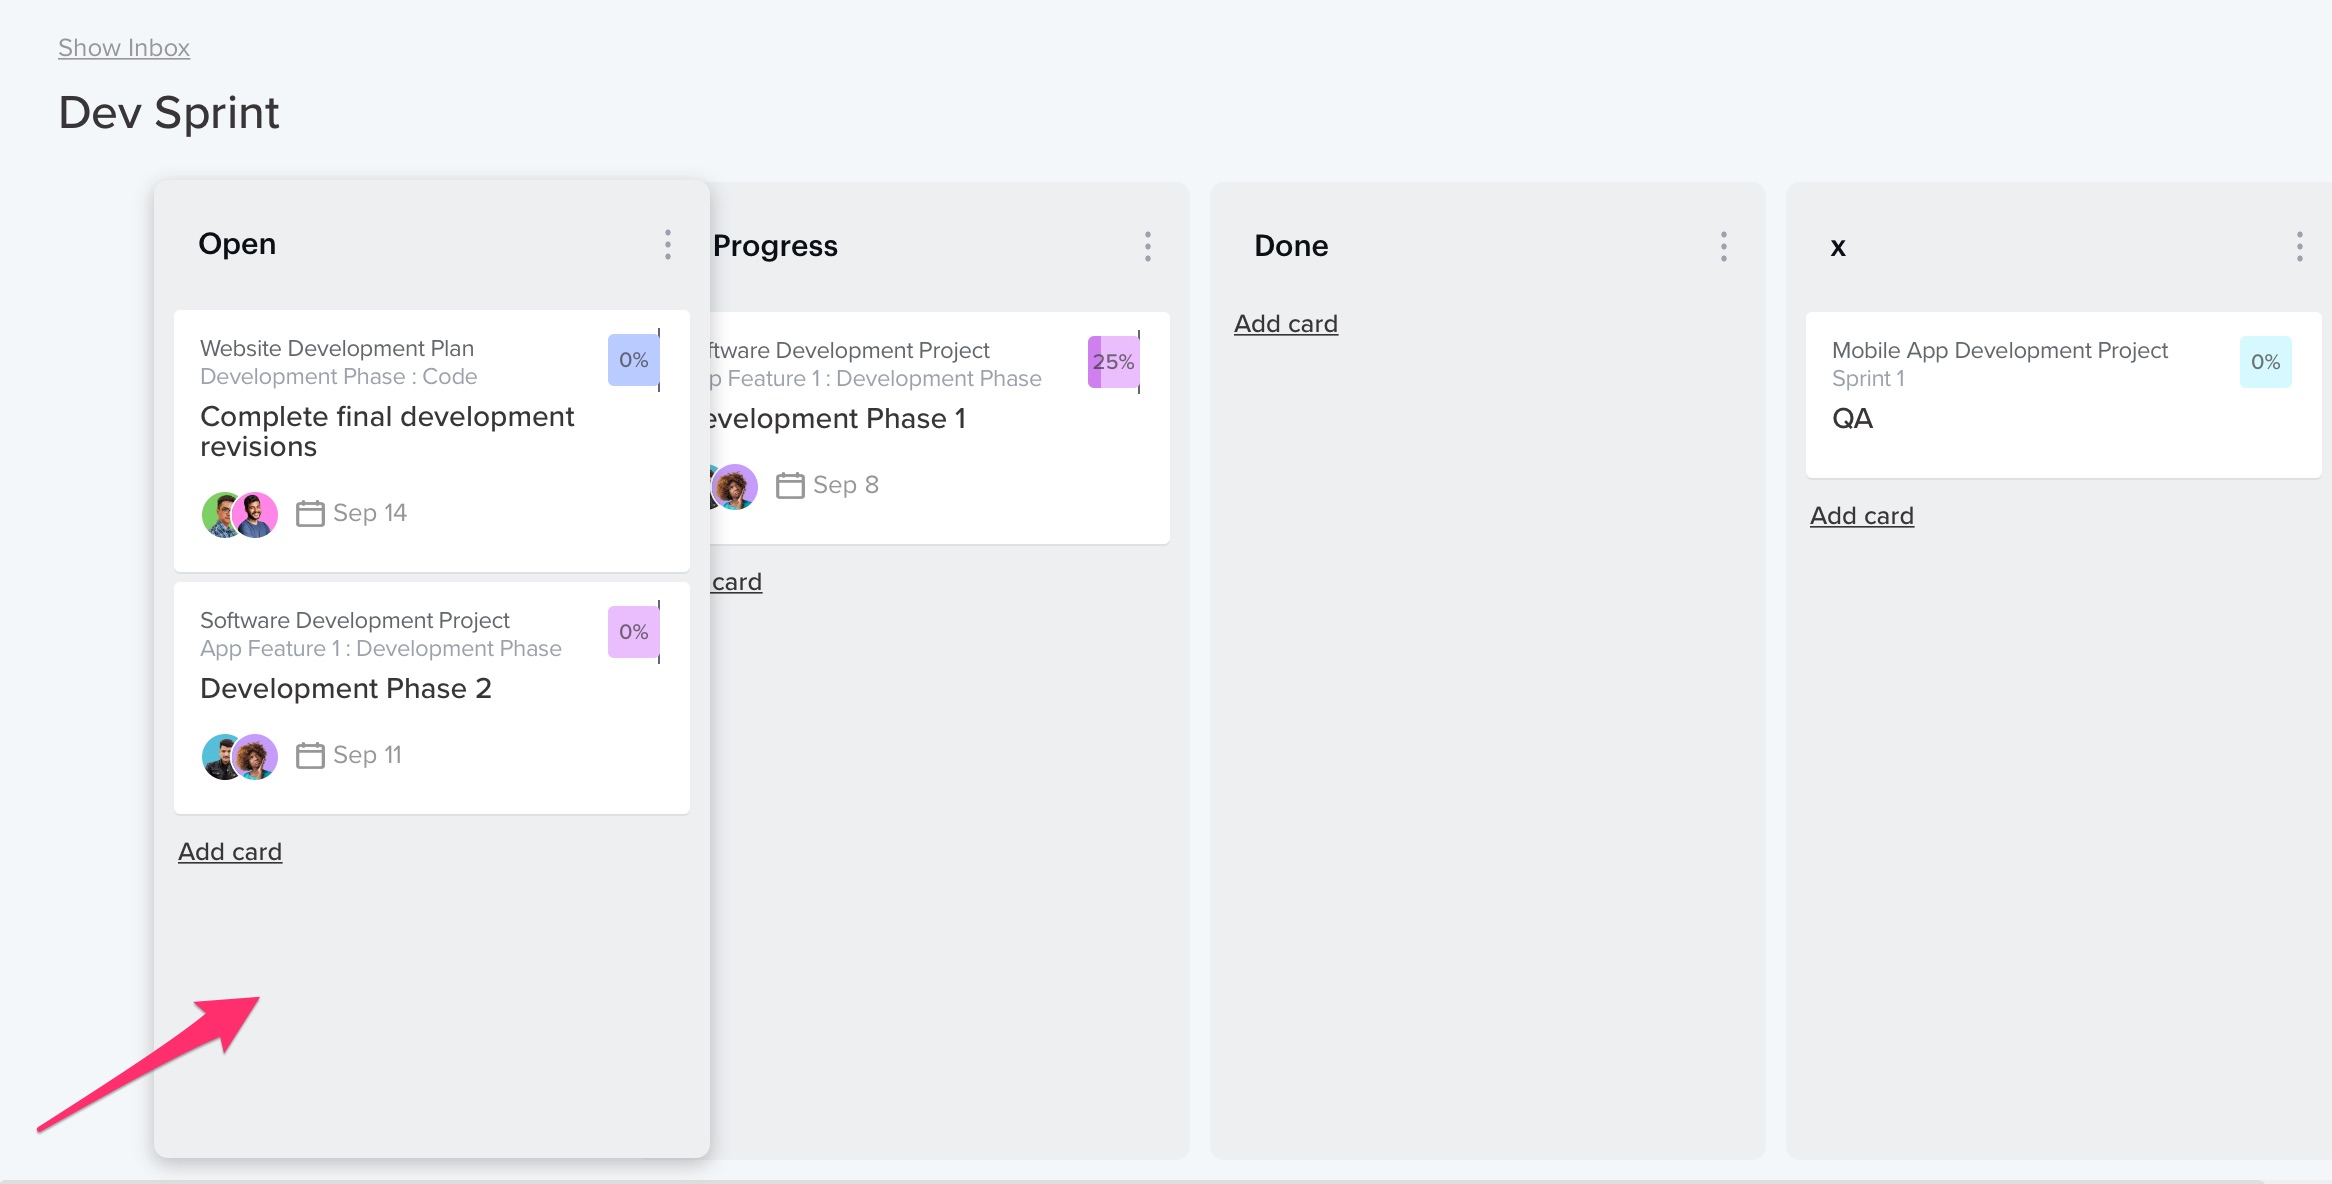Click the Show Inbox link
The height and width of the screenshot is (1184, 2332).
click(x=124, y=48)
